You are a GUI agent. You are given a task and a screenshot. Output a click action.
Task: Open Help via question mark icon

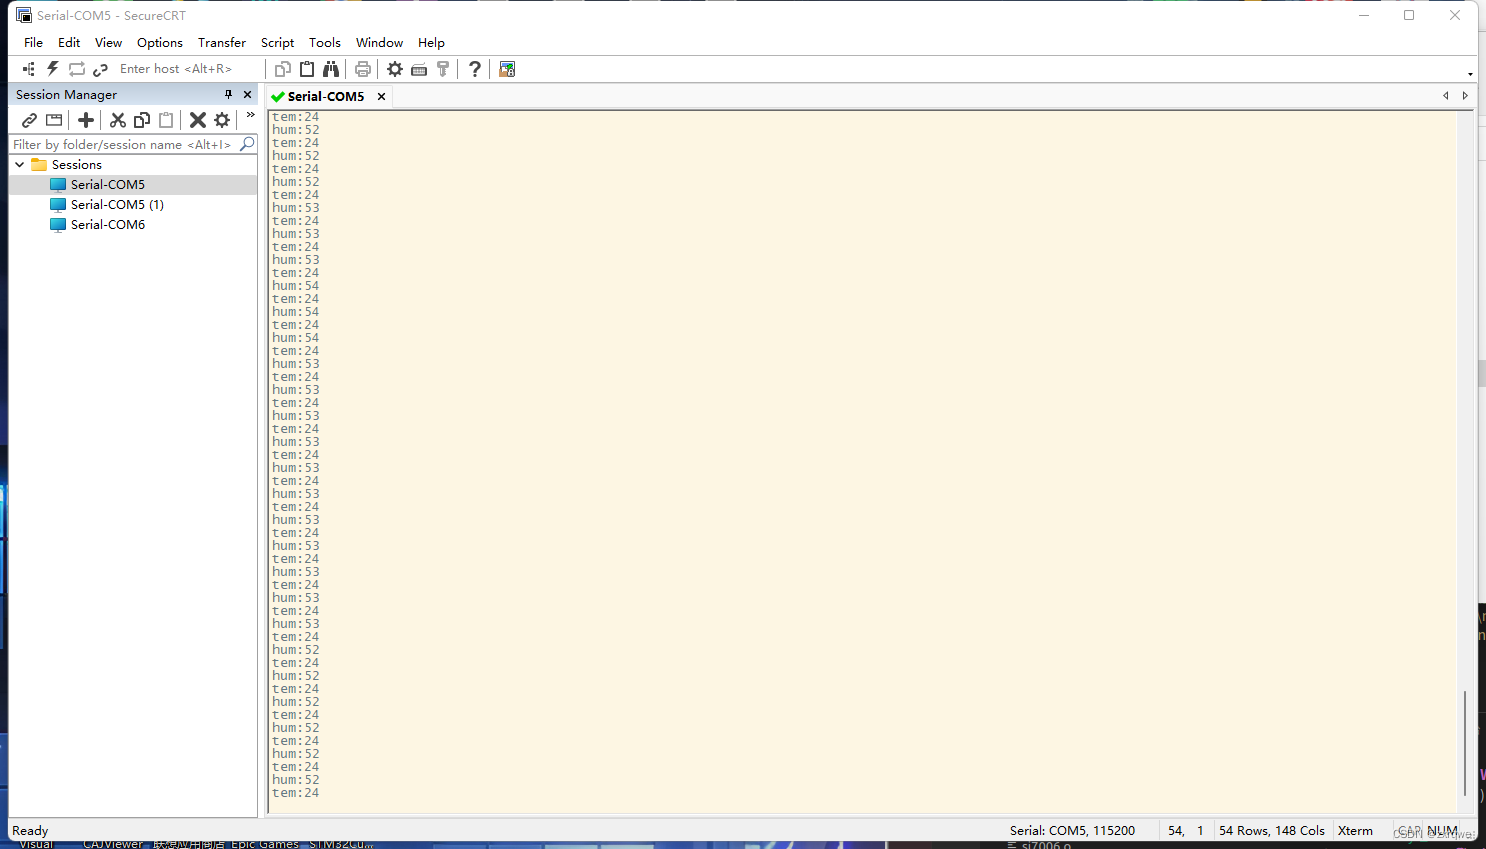coord(475,69)
